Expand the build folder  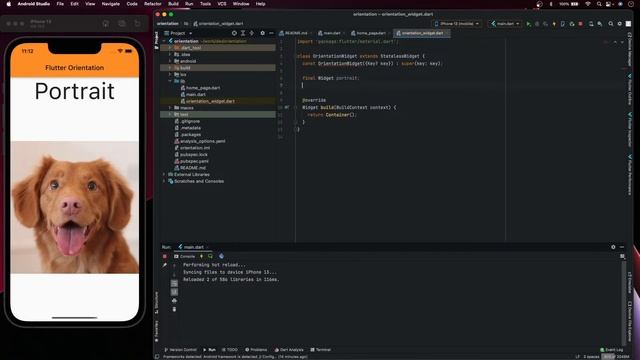point(170,68)
